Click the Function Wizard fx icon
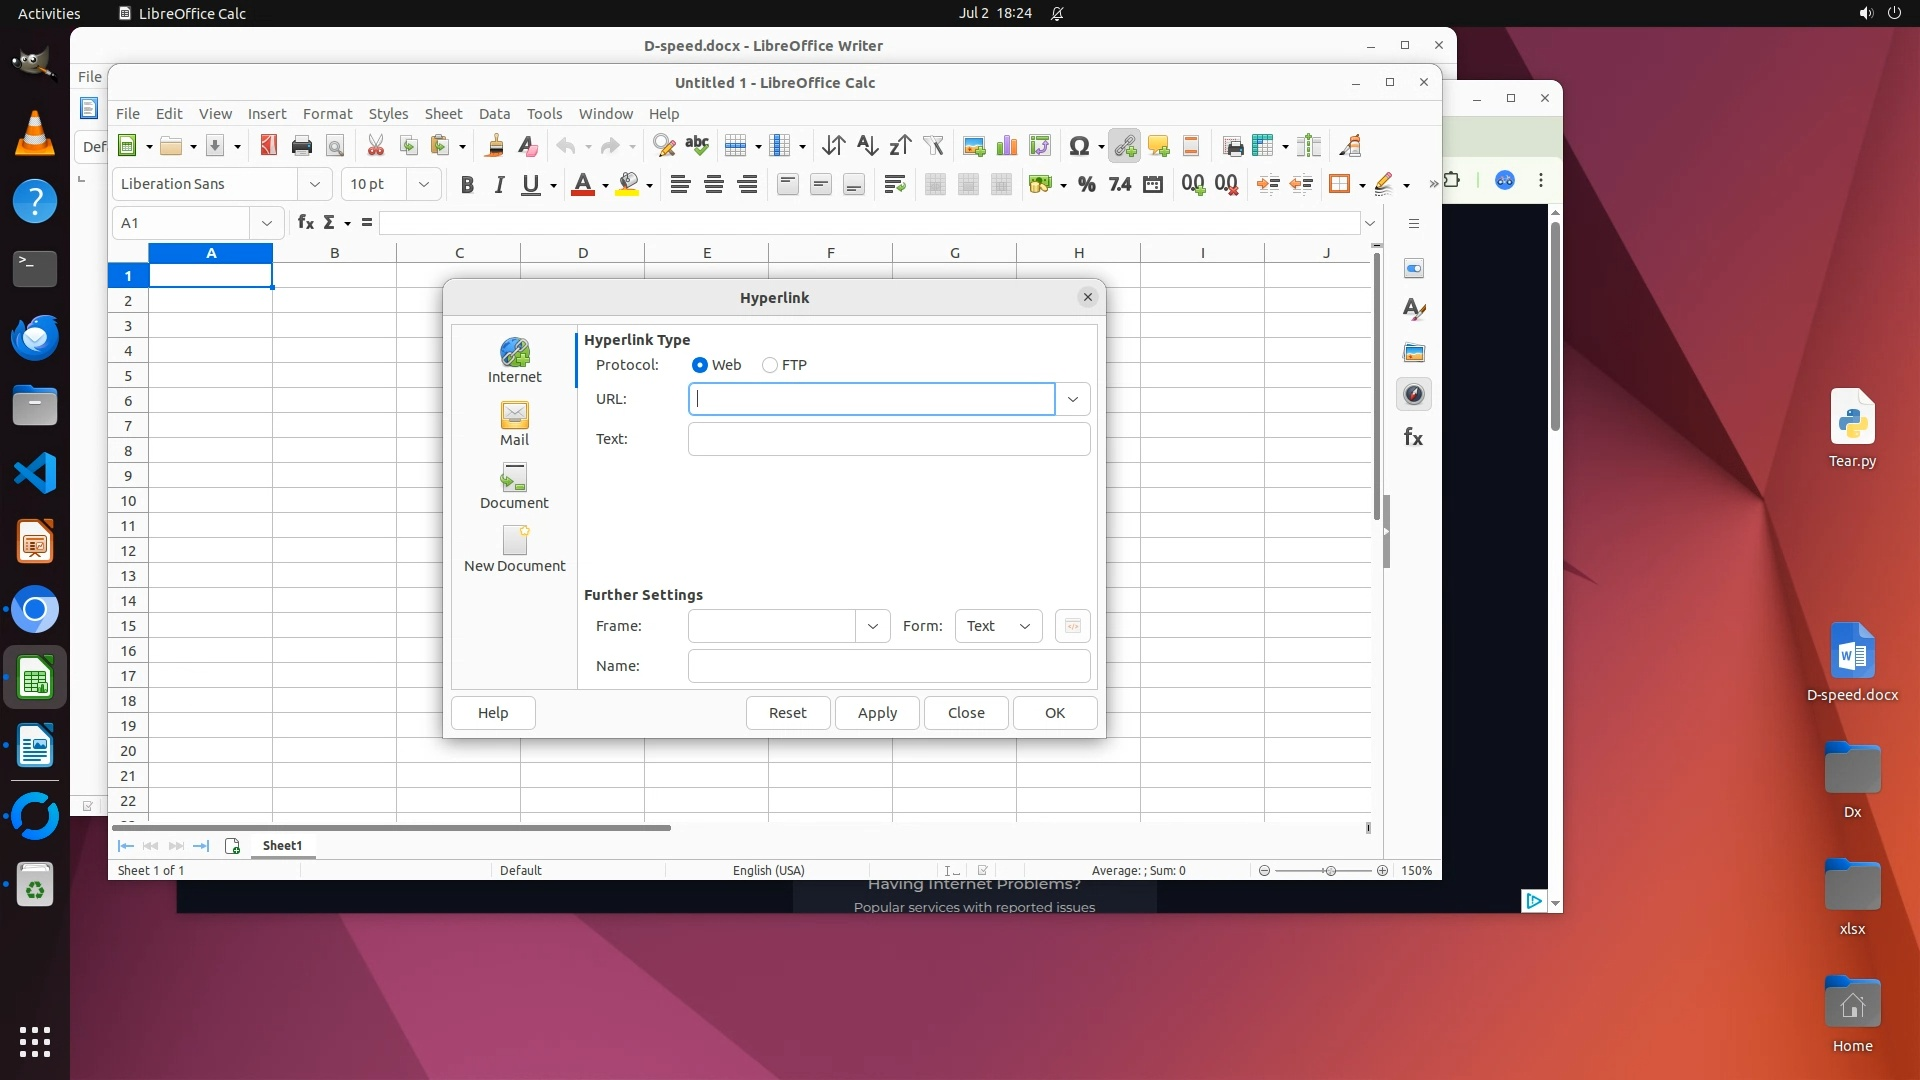This screenshot has height=1080, width=1920. click(306, 222)
